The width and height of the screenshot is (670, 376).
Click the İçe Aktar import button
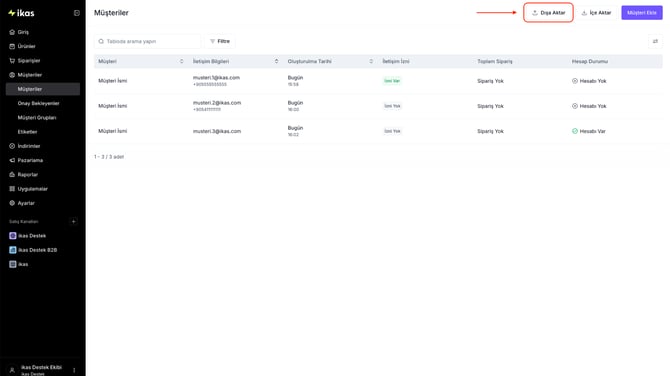(596, 13)
